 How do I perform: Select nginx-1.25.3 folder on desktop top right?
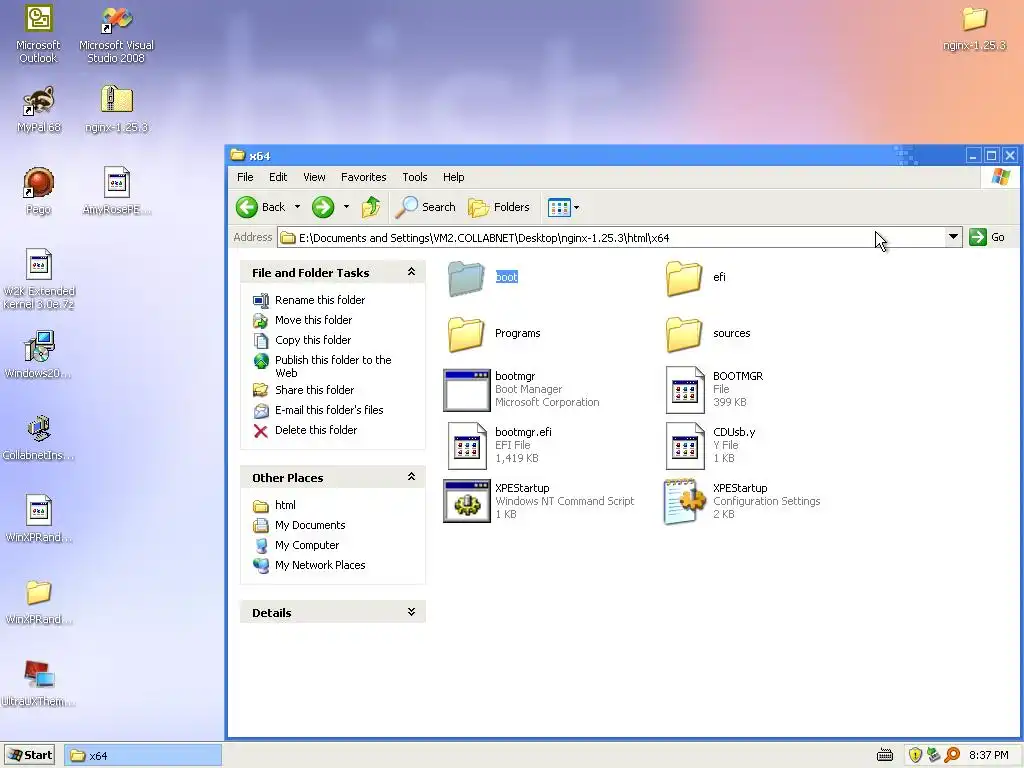(974, 29)
